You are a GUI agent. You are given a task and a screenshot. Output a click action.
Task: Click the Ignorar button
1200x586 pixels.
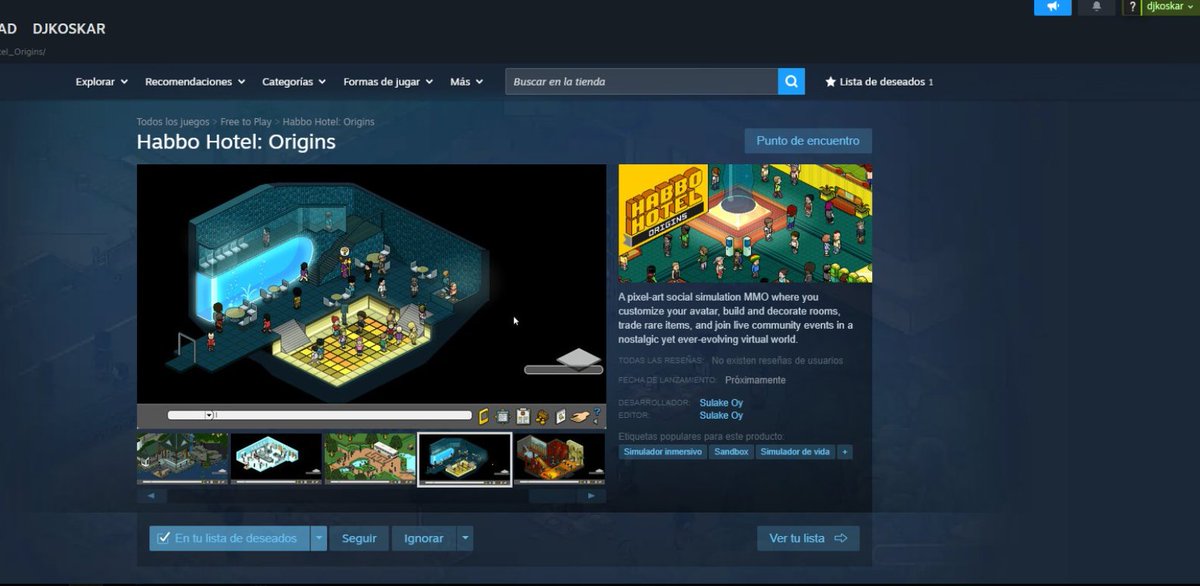click(423, 538)
